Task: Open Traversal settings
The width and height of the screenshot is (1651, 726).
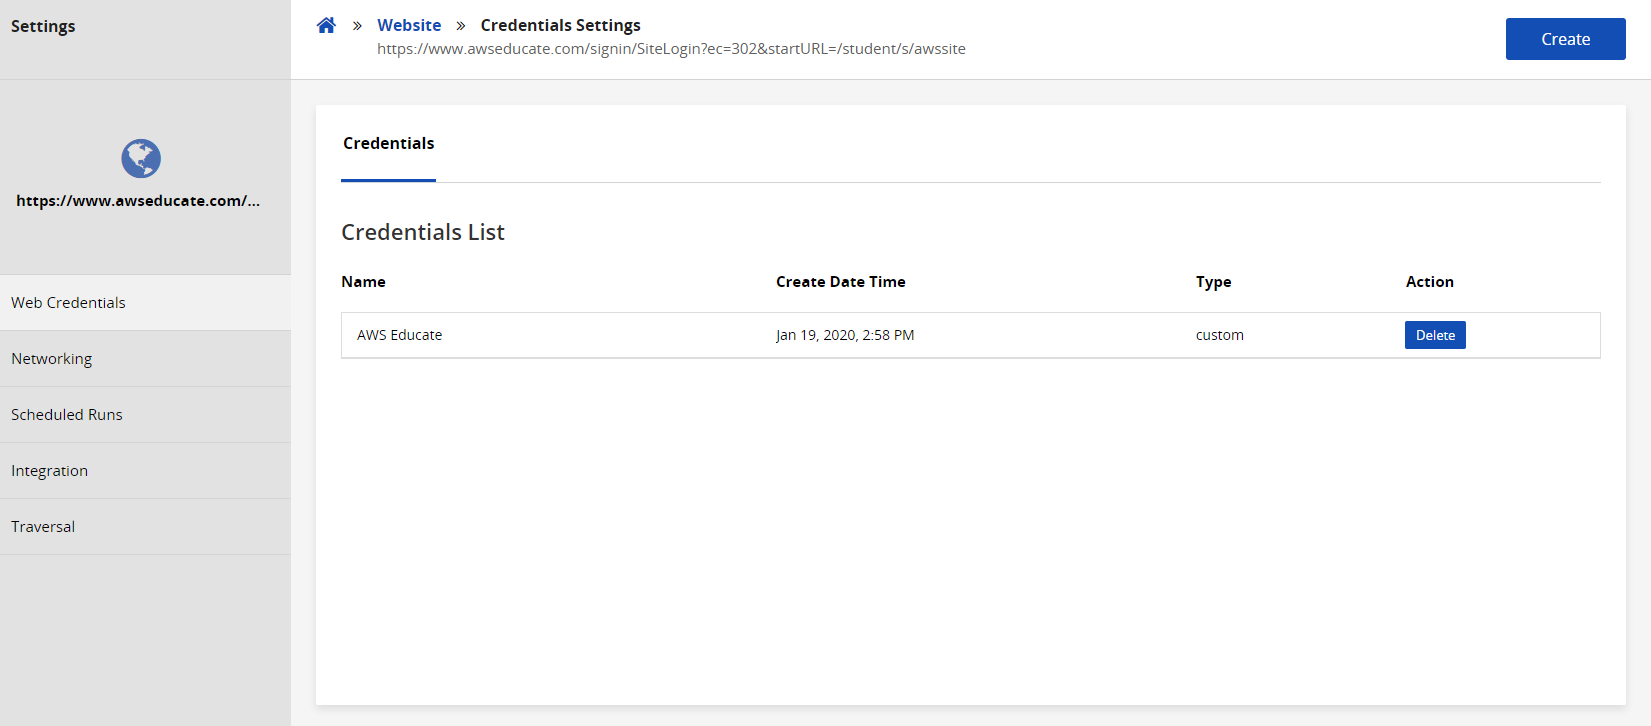Action: click(145, 526)
